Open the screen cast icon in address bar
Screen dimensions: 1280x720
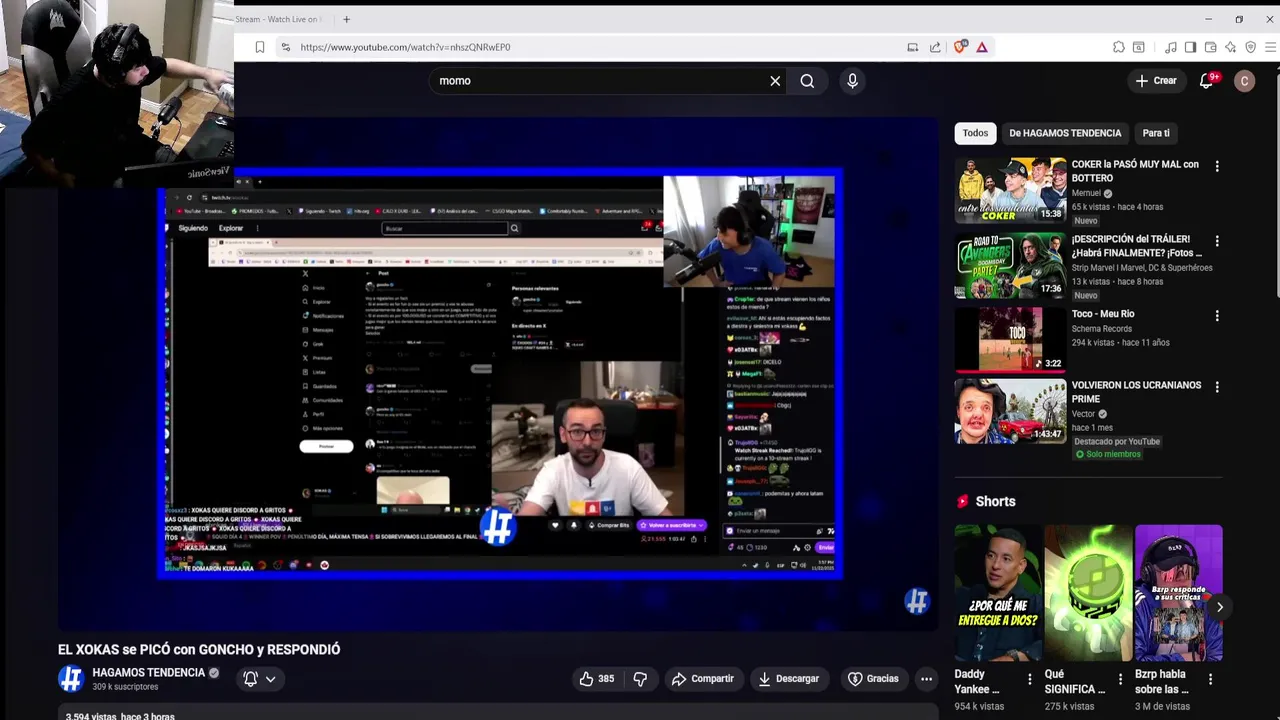point(912,47)
